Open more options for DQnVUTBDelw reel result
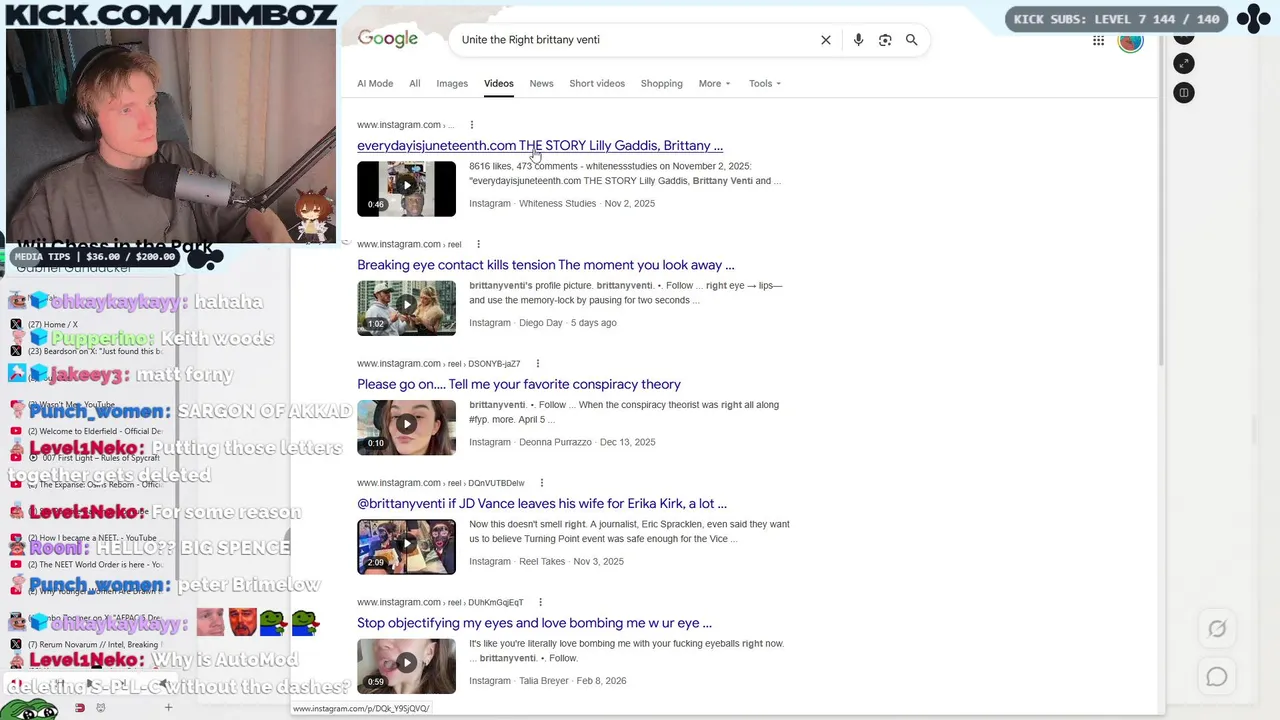1280x720 pixels. pos(541,483)
